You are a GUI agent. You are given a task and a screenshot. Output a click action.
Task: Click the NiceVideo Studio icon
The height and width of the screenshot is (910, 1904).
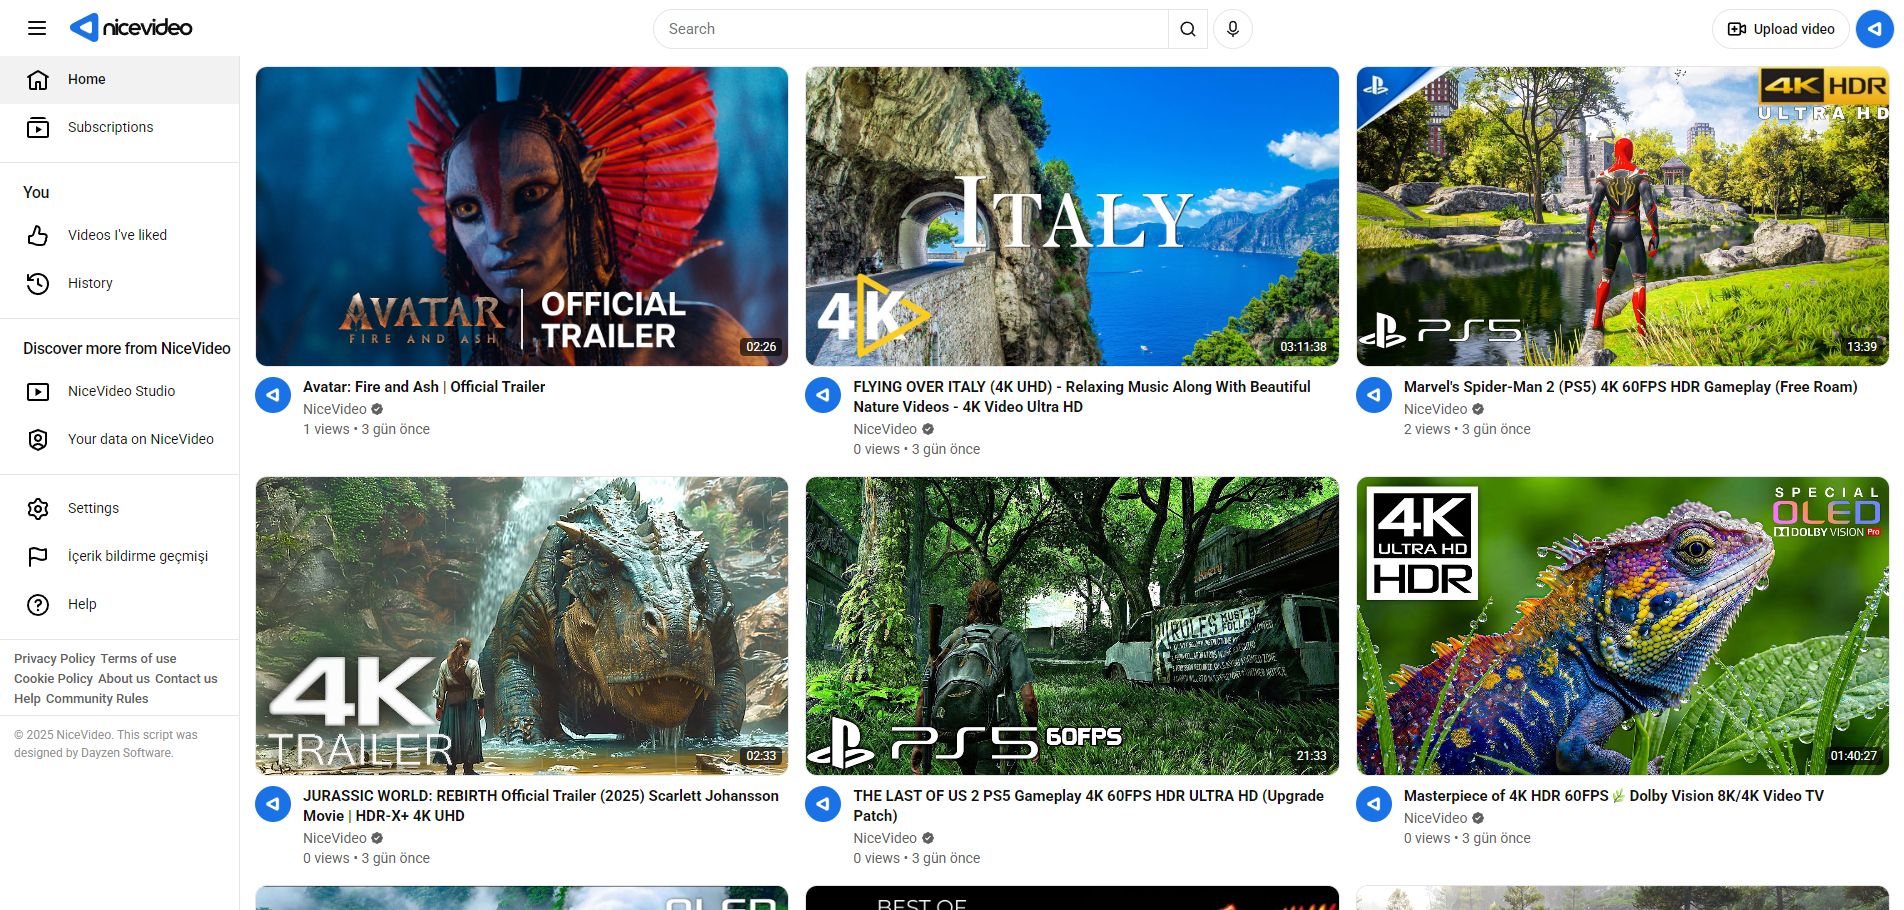click(38, 392)
